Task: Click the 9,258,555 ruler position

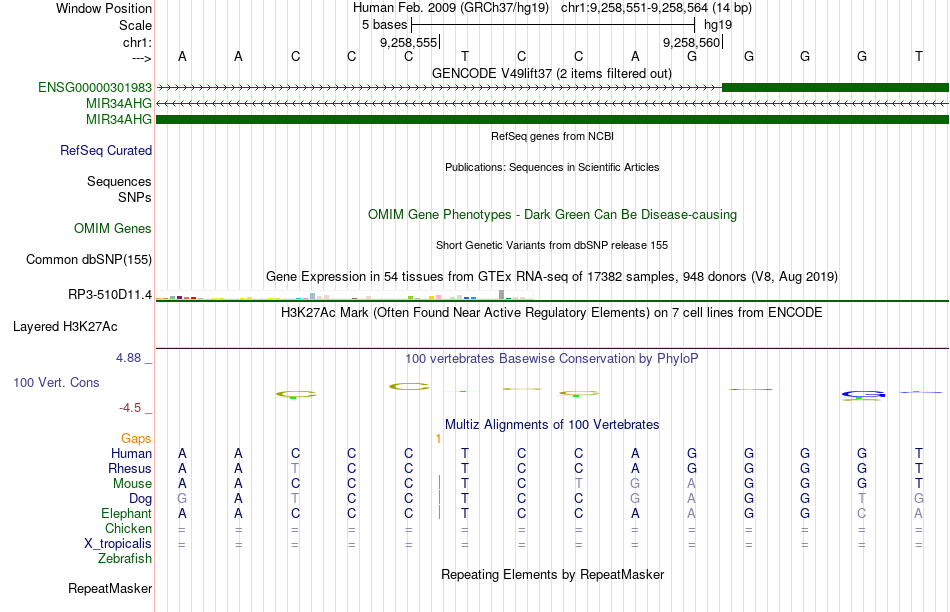Action: tap(408, 42)
